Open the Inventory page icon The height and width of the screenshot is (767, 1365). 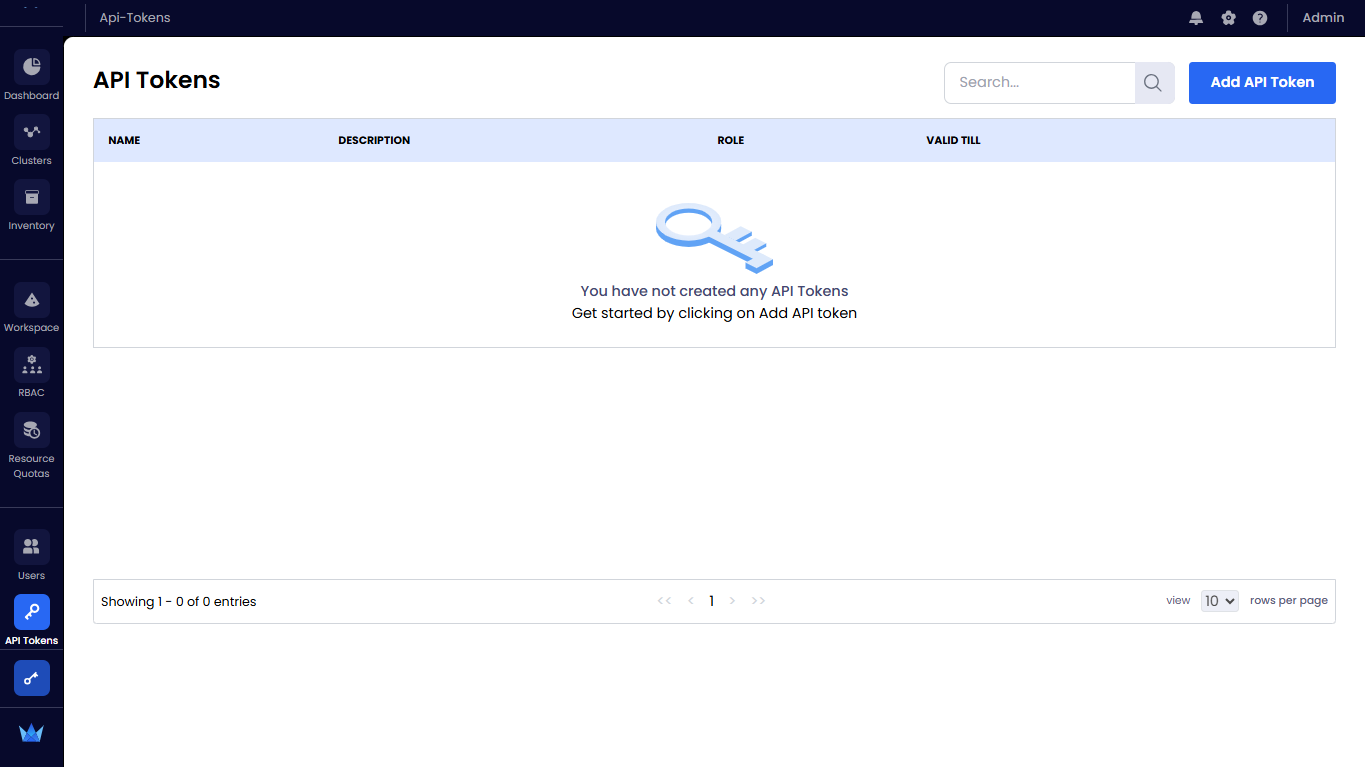(32, 198)
